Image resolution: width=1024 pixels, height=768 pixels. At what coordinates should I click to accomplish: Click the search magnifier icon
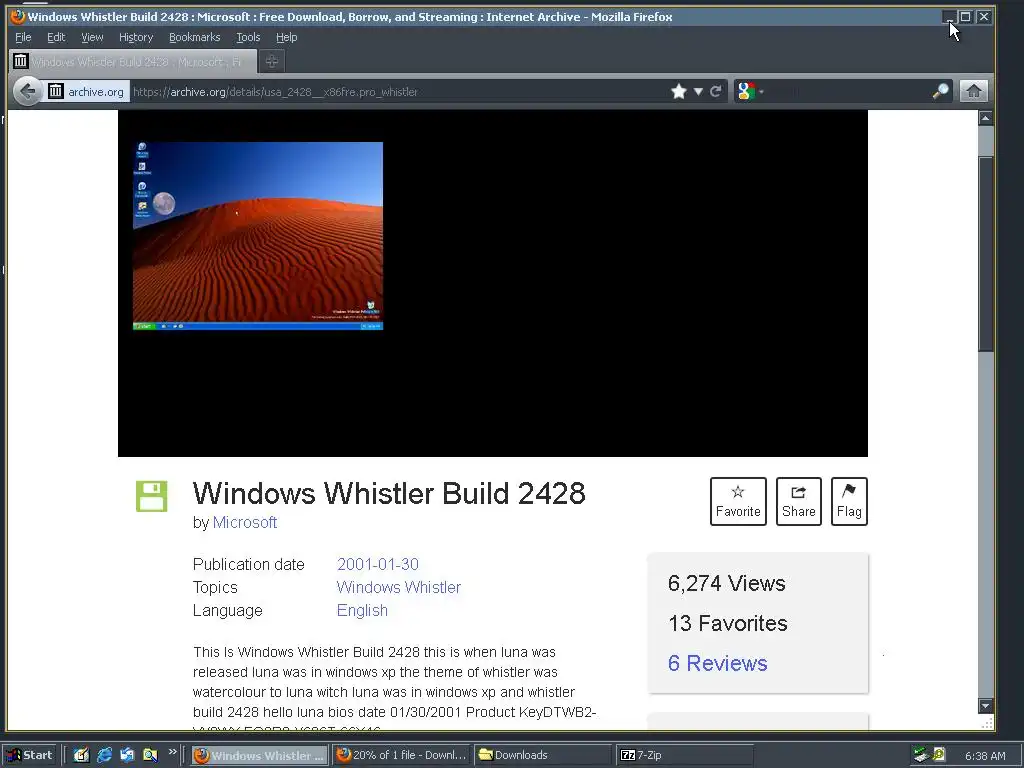click(940, 91)
